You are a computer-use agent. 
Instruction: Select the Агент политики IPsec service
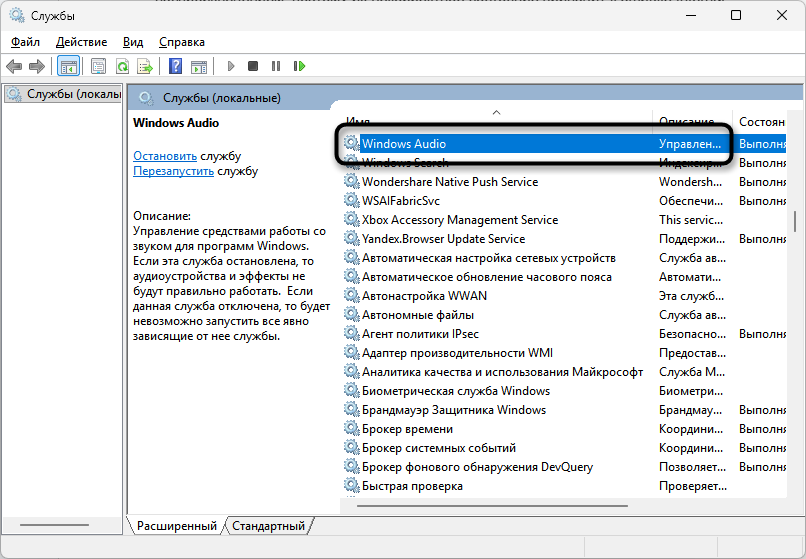click(x=564, y=334)
